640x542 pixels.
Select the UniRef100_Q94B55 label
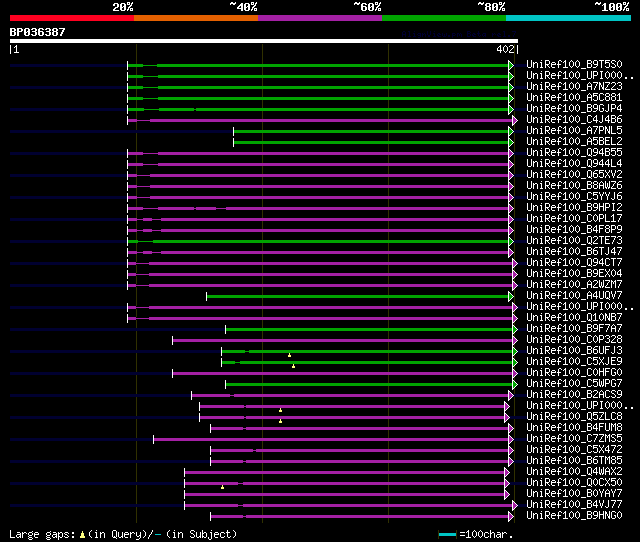[x=574, y=153]
